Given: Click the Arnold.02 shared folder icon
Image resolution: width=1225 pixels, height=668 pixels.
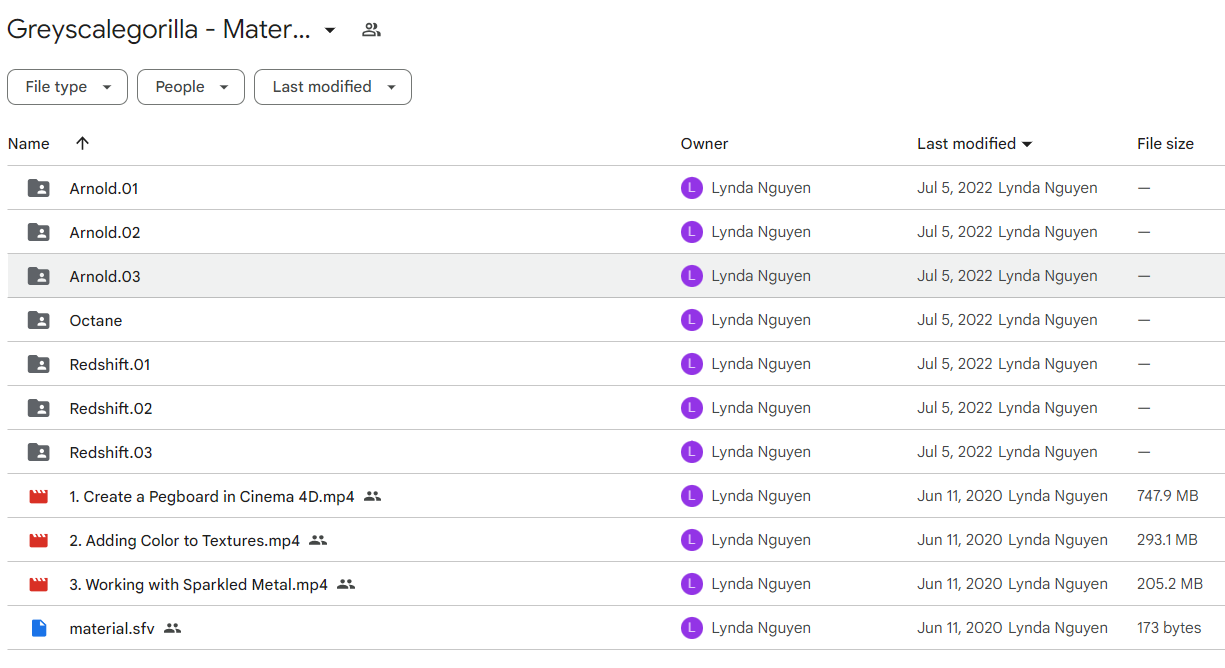Looking at the screenshot, I should 38,232.
